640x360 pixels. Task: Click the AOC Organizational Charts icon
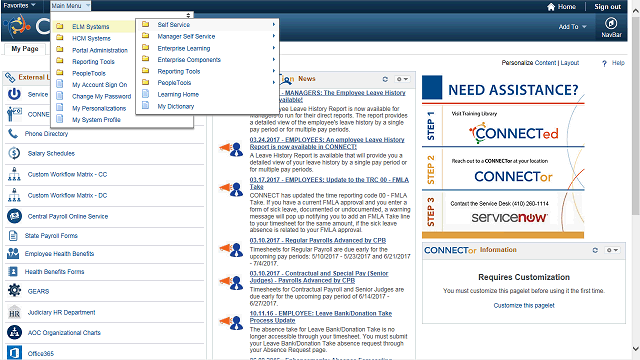(14, 332)
